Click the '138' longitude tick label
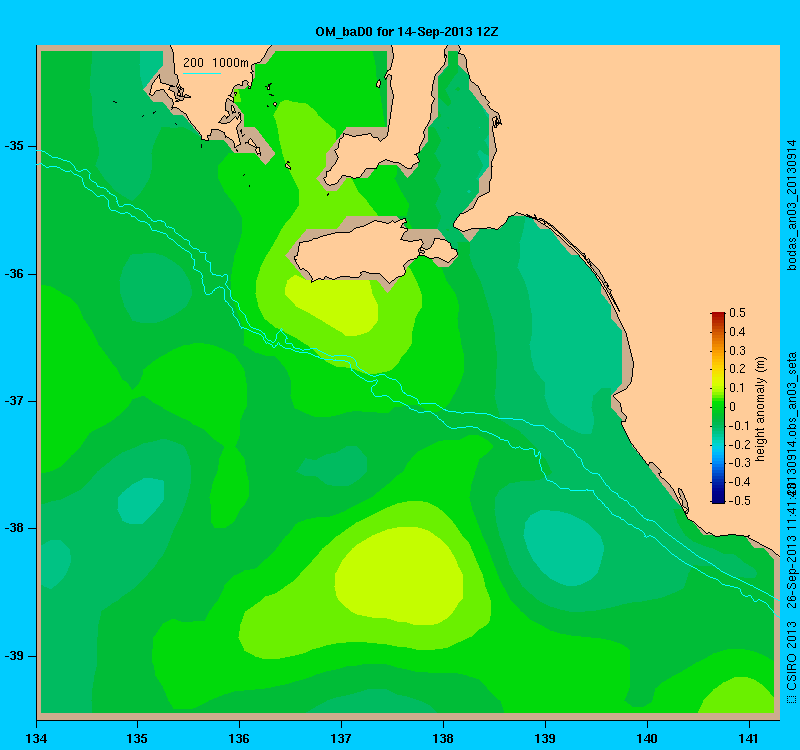Screen dimensions: 800x750 click(443, 738)
